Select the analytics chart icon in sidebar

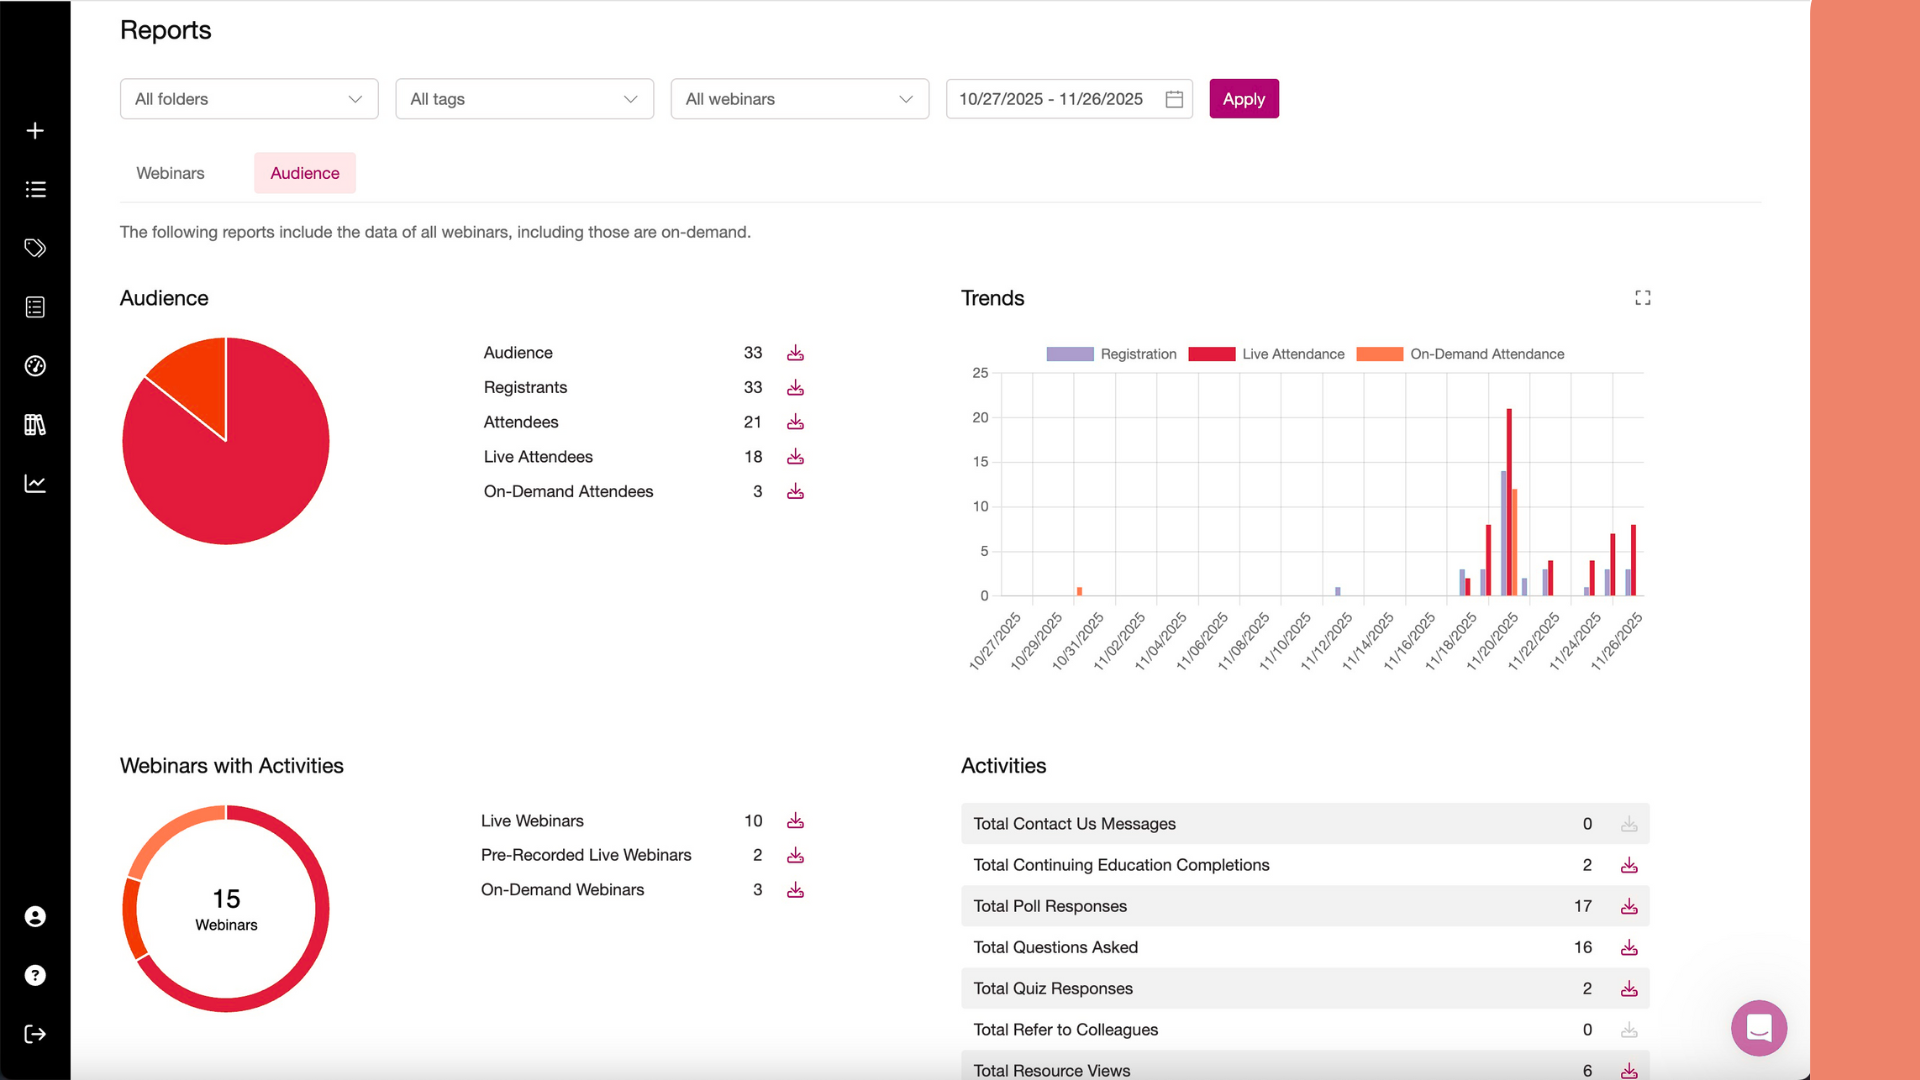point(35,483)
